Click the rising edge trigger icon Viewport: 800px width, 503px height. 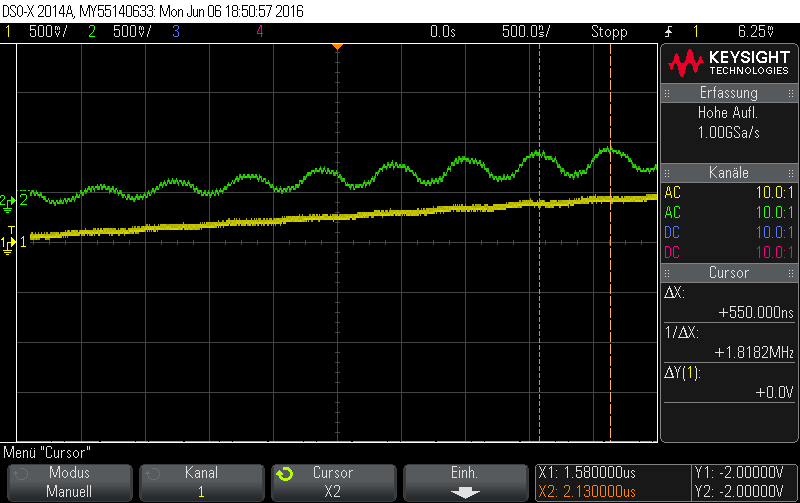(x=669, y=32)
